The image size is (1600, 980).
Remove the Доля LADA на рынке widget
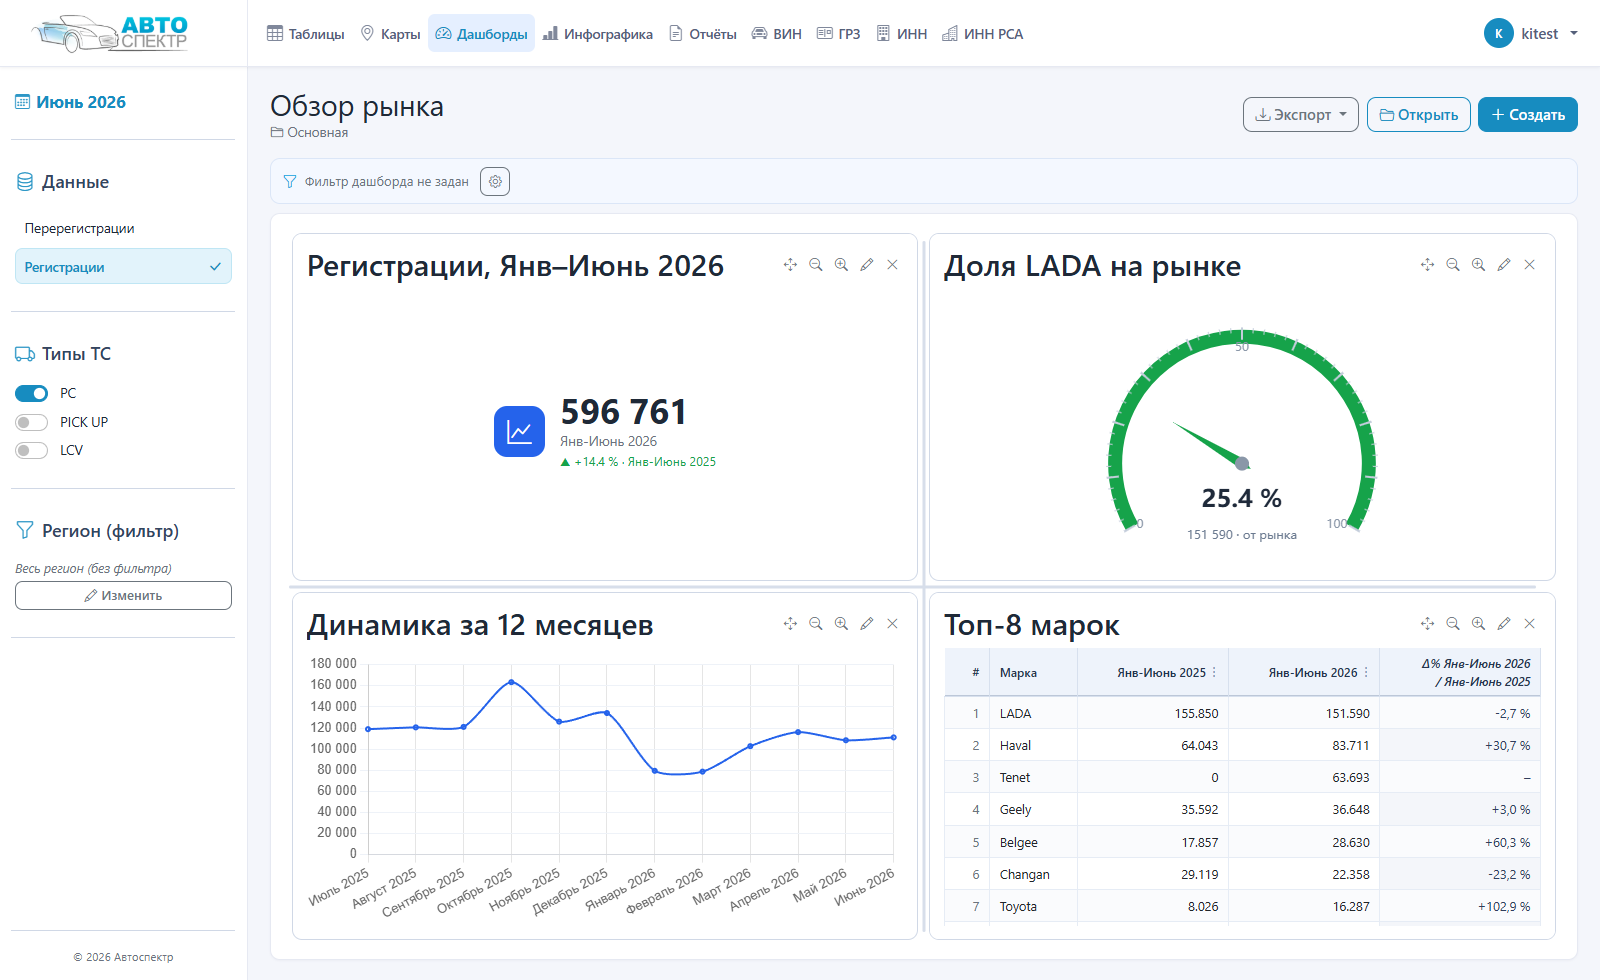1530,265
